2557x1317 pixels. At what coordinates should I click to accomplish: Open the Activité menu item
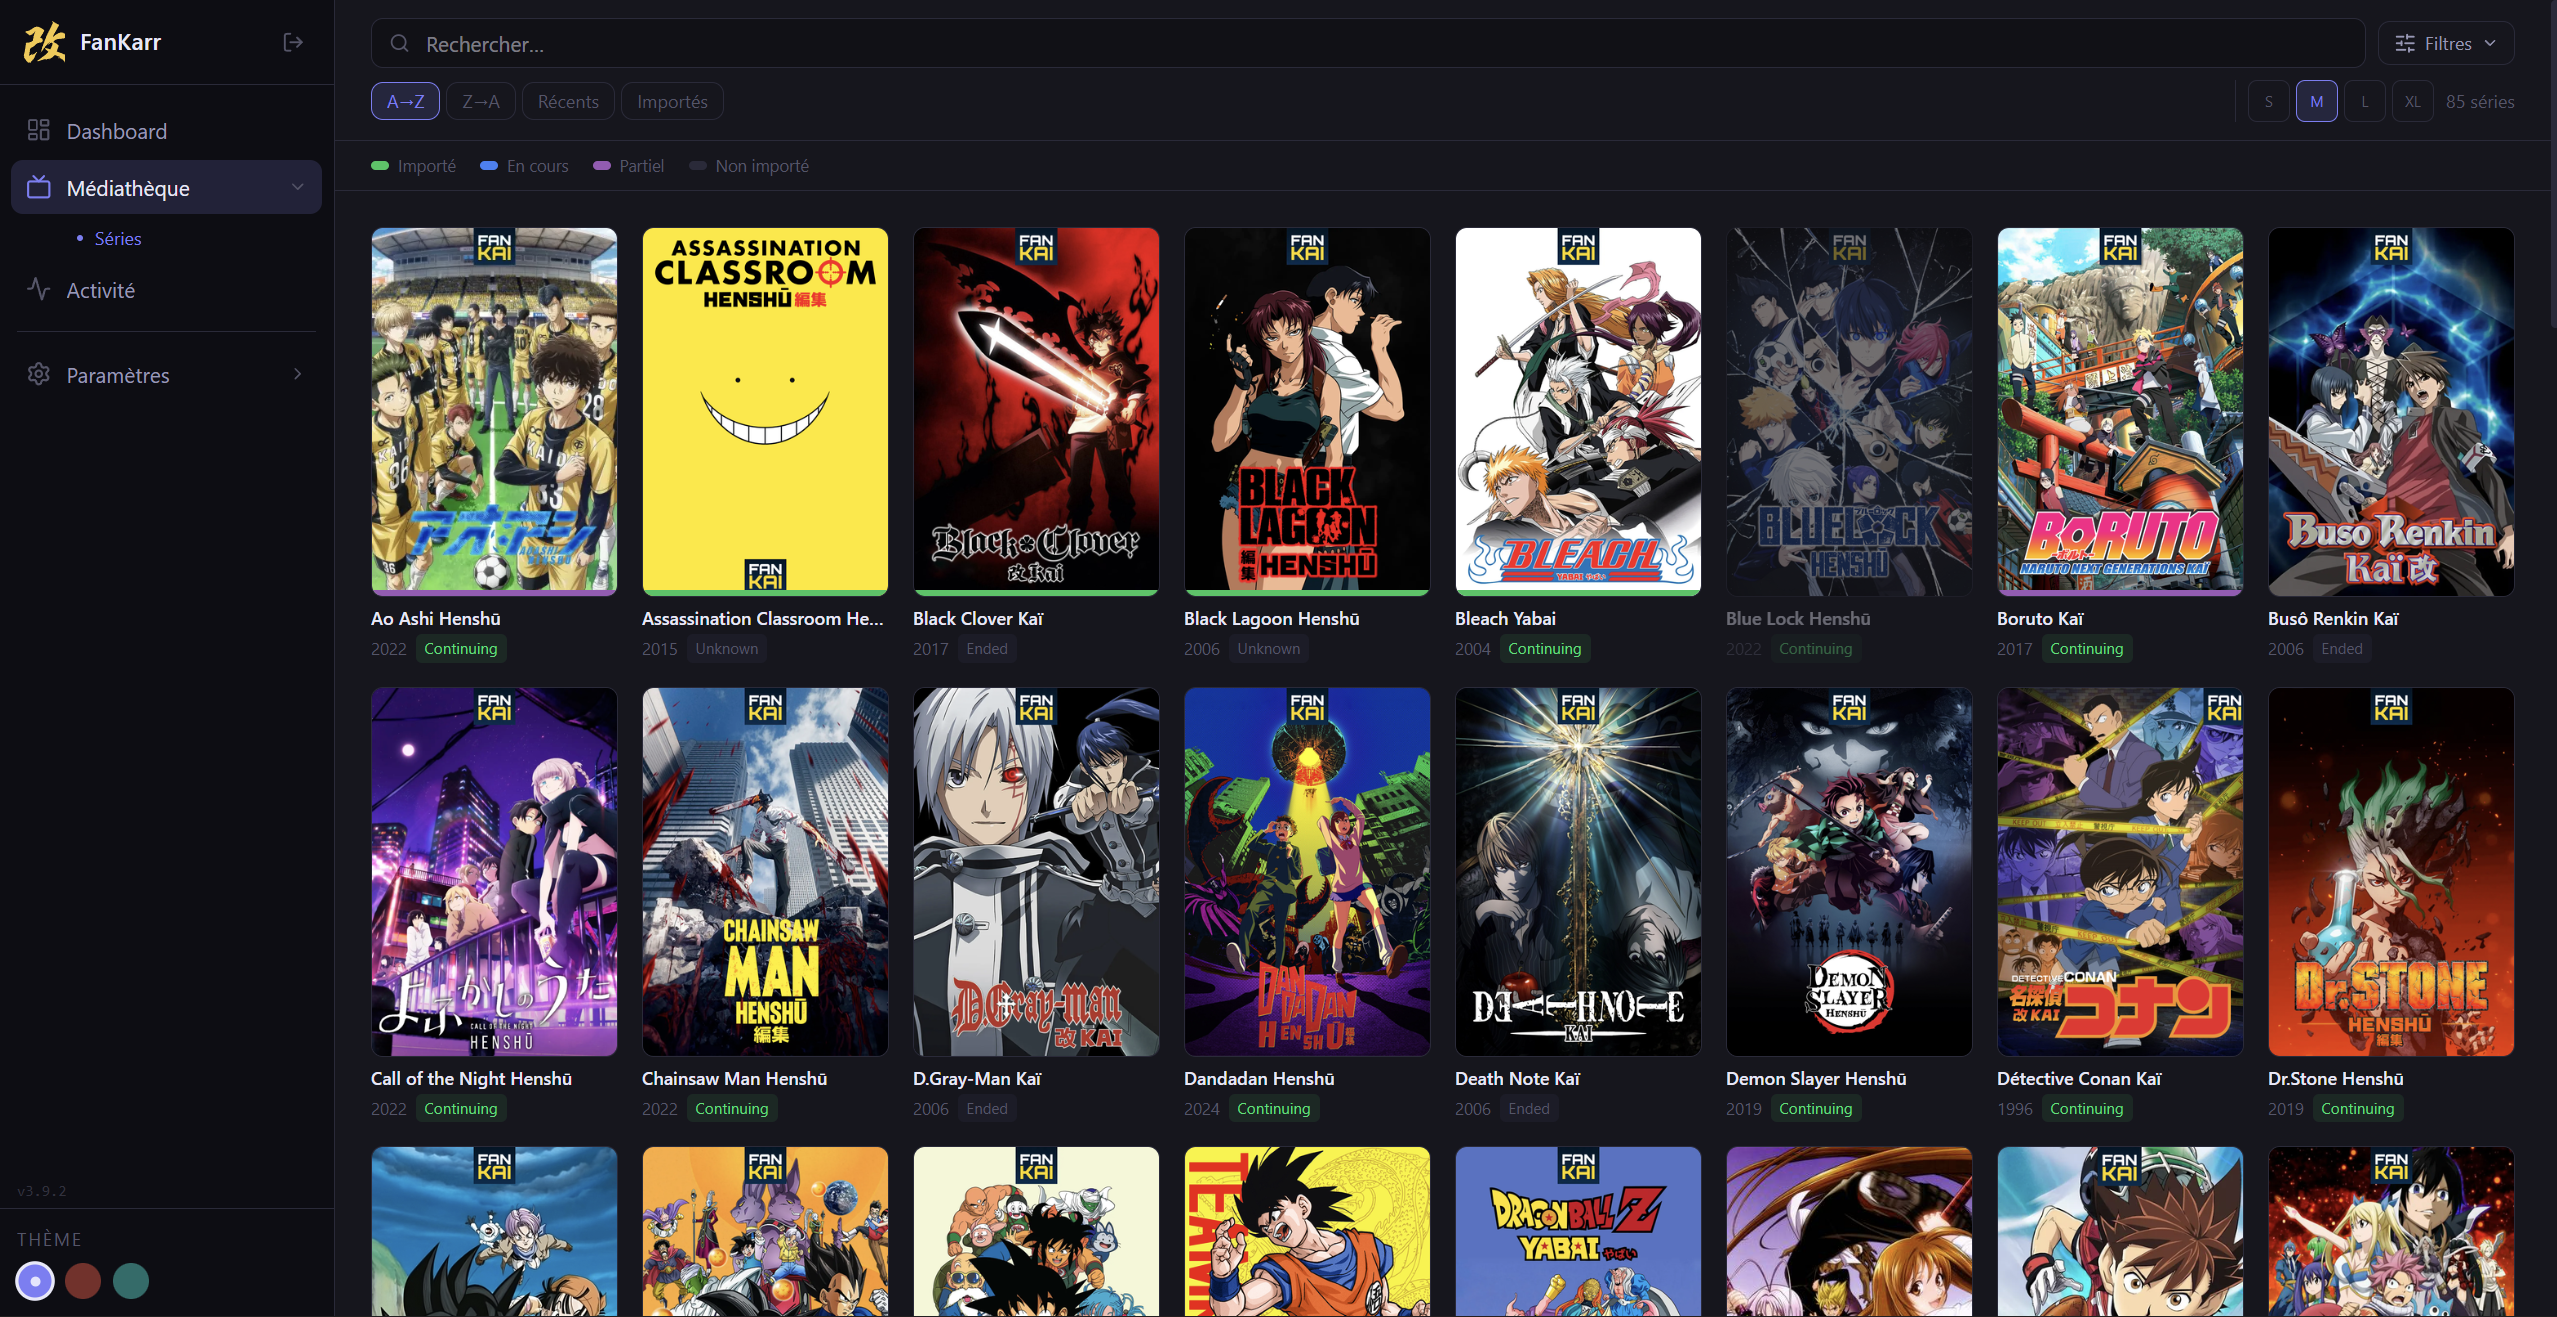[x=166, y=290]
